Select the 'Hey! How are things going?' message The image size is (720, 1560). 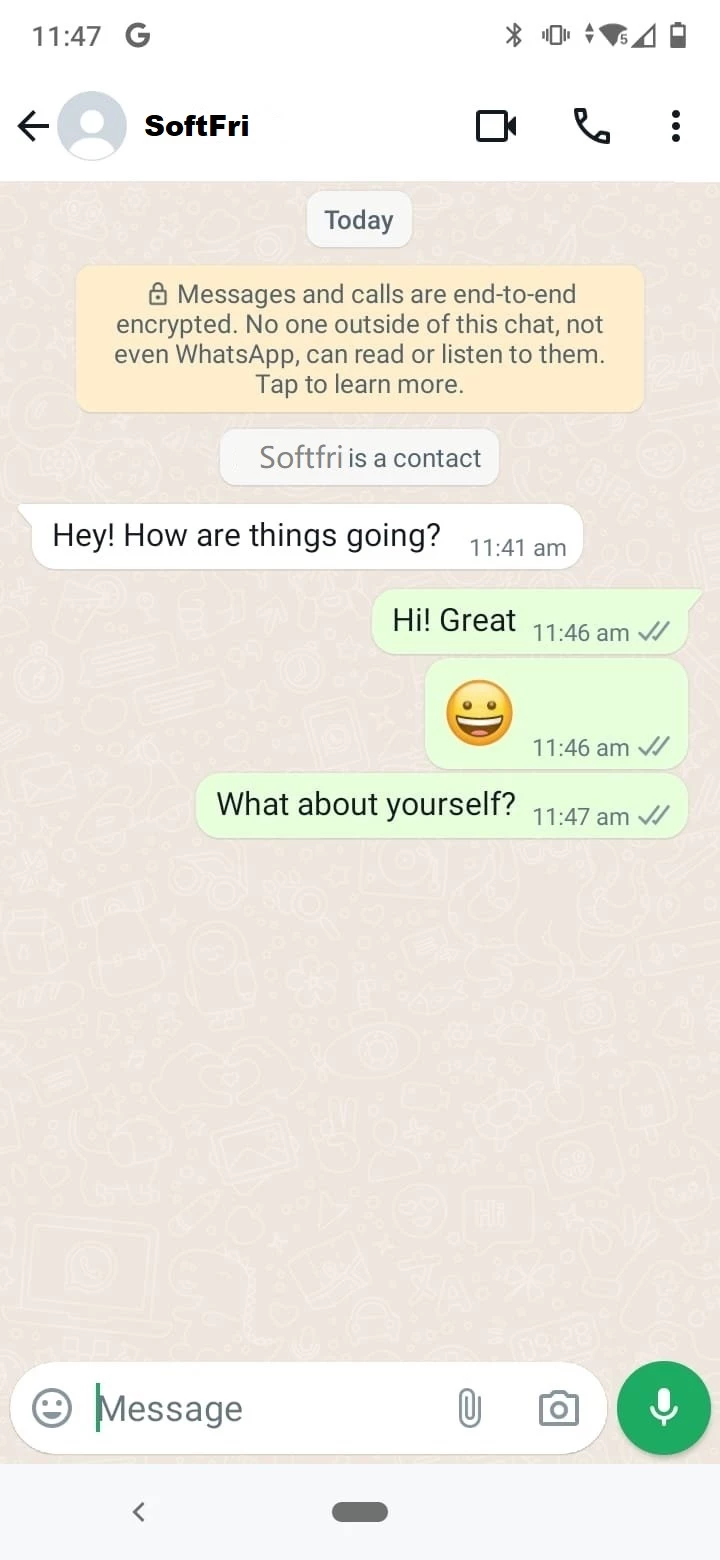[307, 537]
